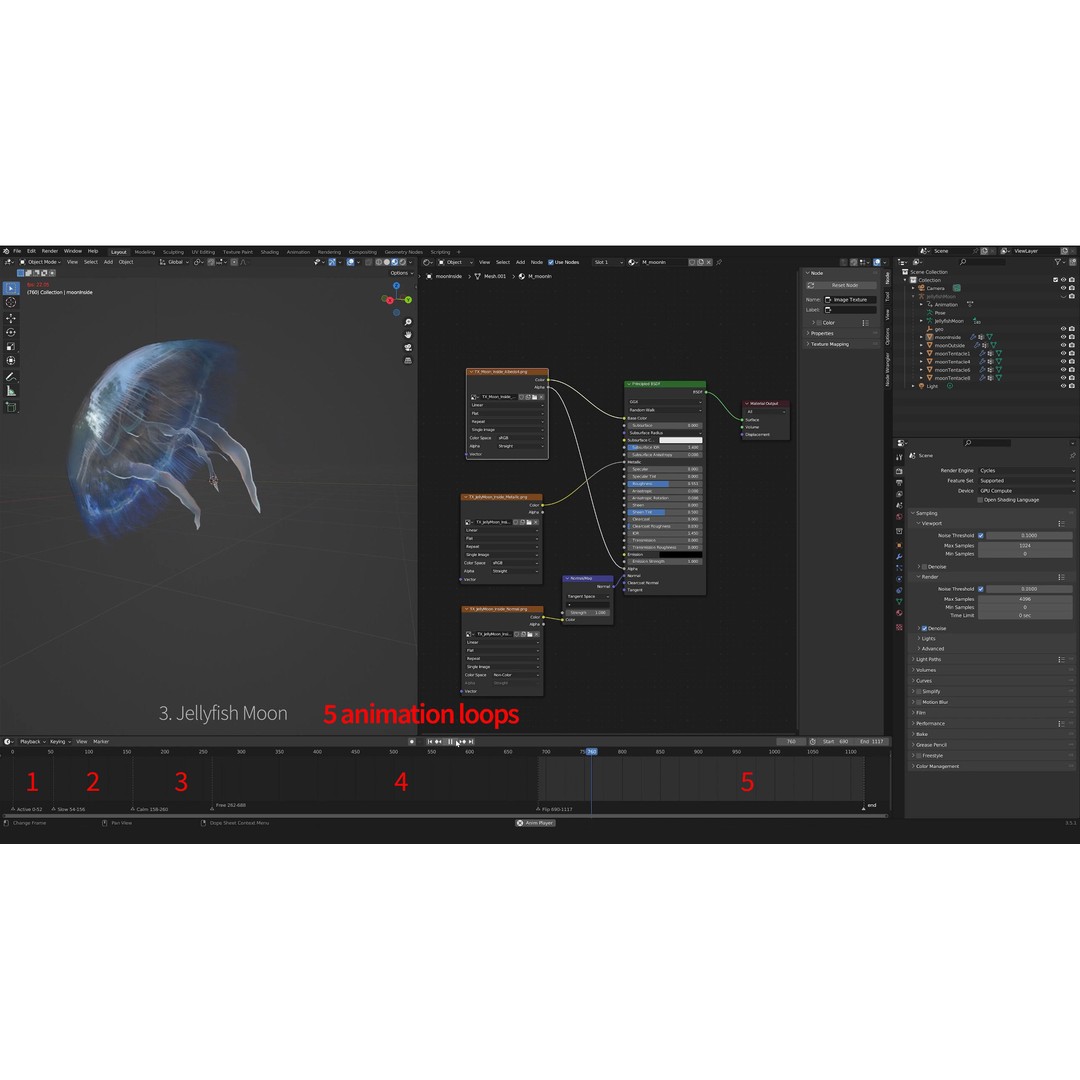Select the Add Cube tool

(x=11, y=407)
